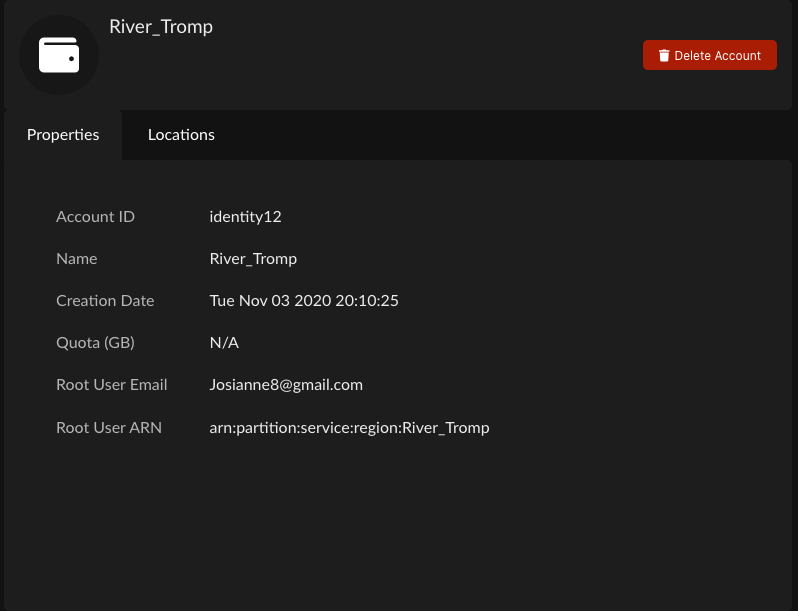Switch to the Properties tab

point(63,135)
